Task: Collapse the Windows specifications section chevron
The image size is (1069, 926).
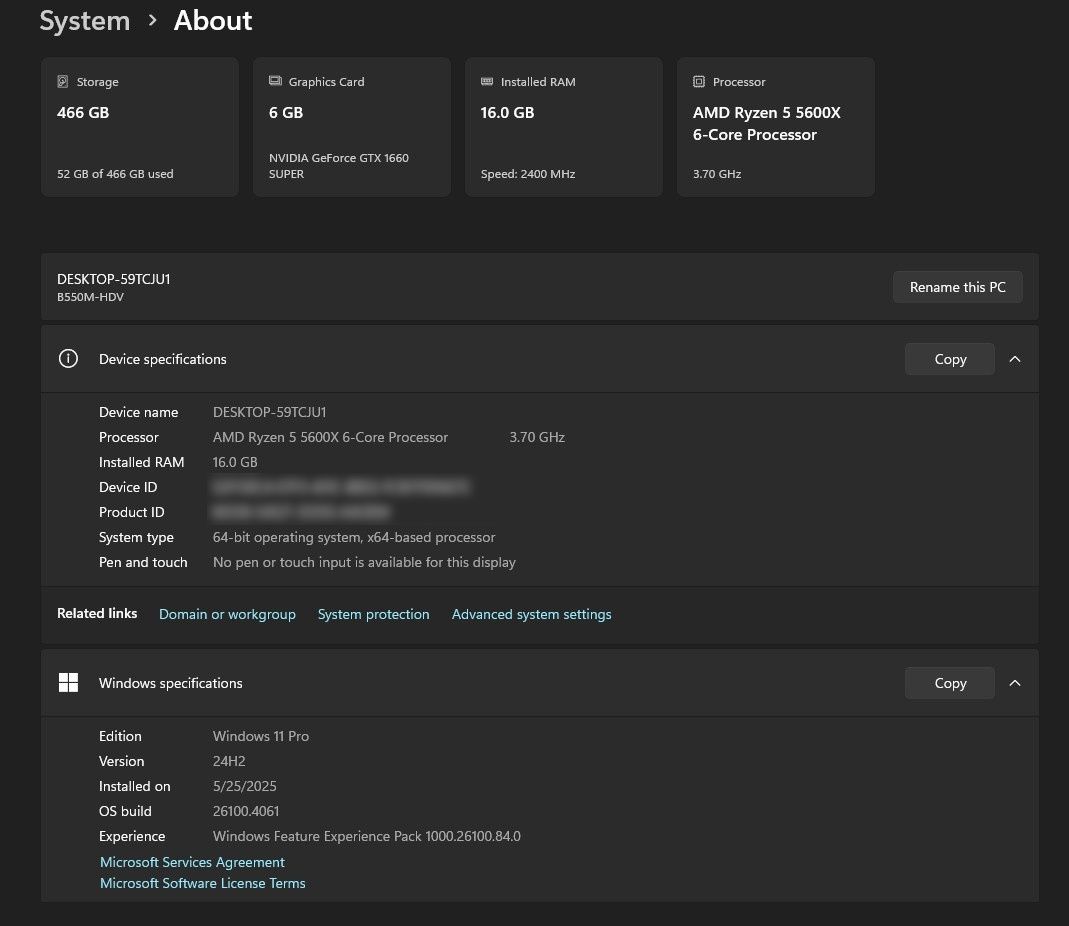Action: click(x=1014, y=683)
